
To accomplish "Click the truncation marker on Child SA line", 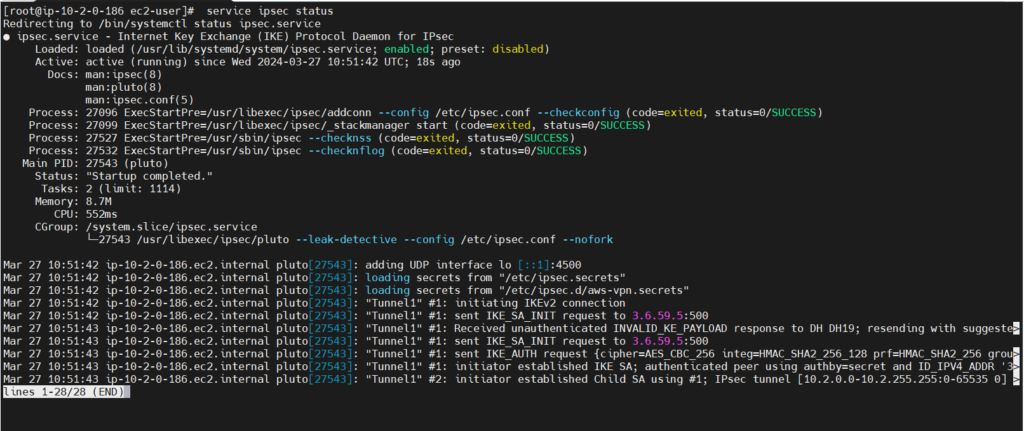I will (x=1016, y=379).
